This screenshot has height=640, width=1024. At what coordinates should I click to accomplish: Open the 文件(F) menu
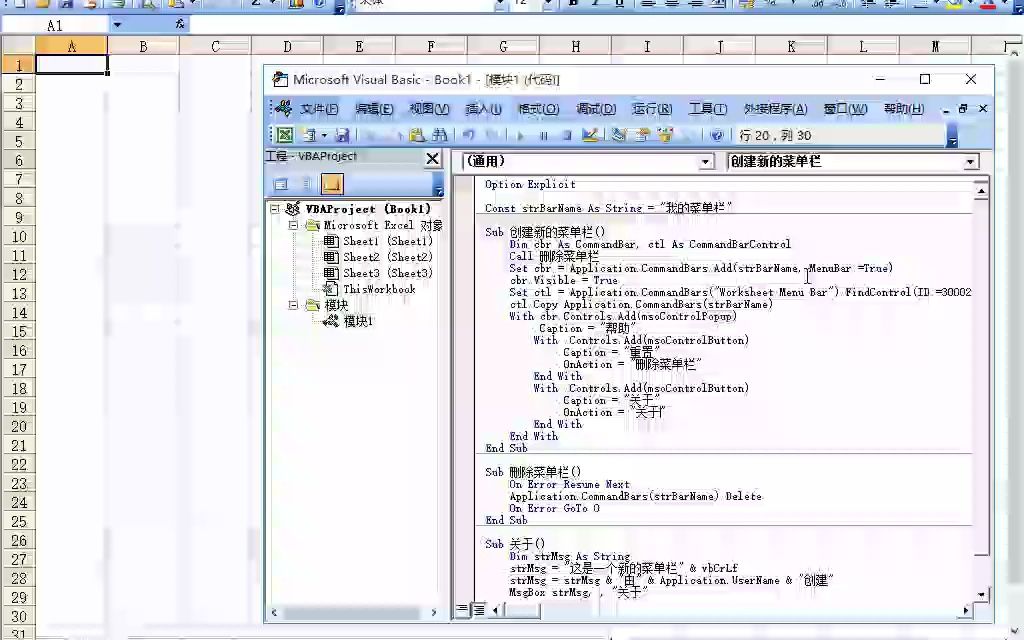coord(319,109)
